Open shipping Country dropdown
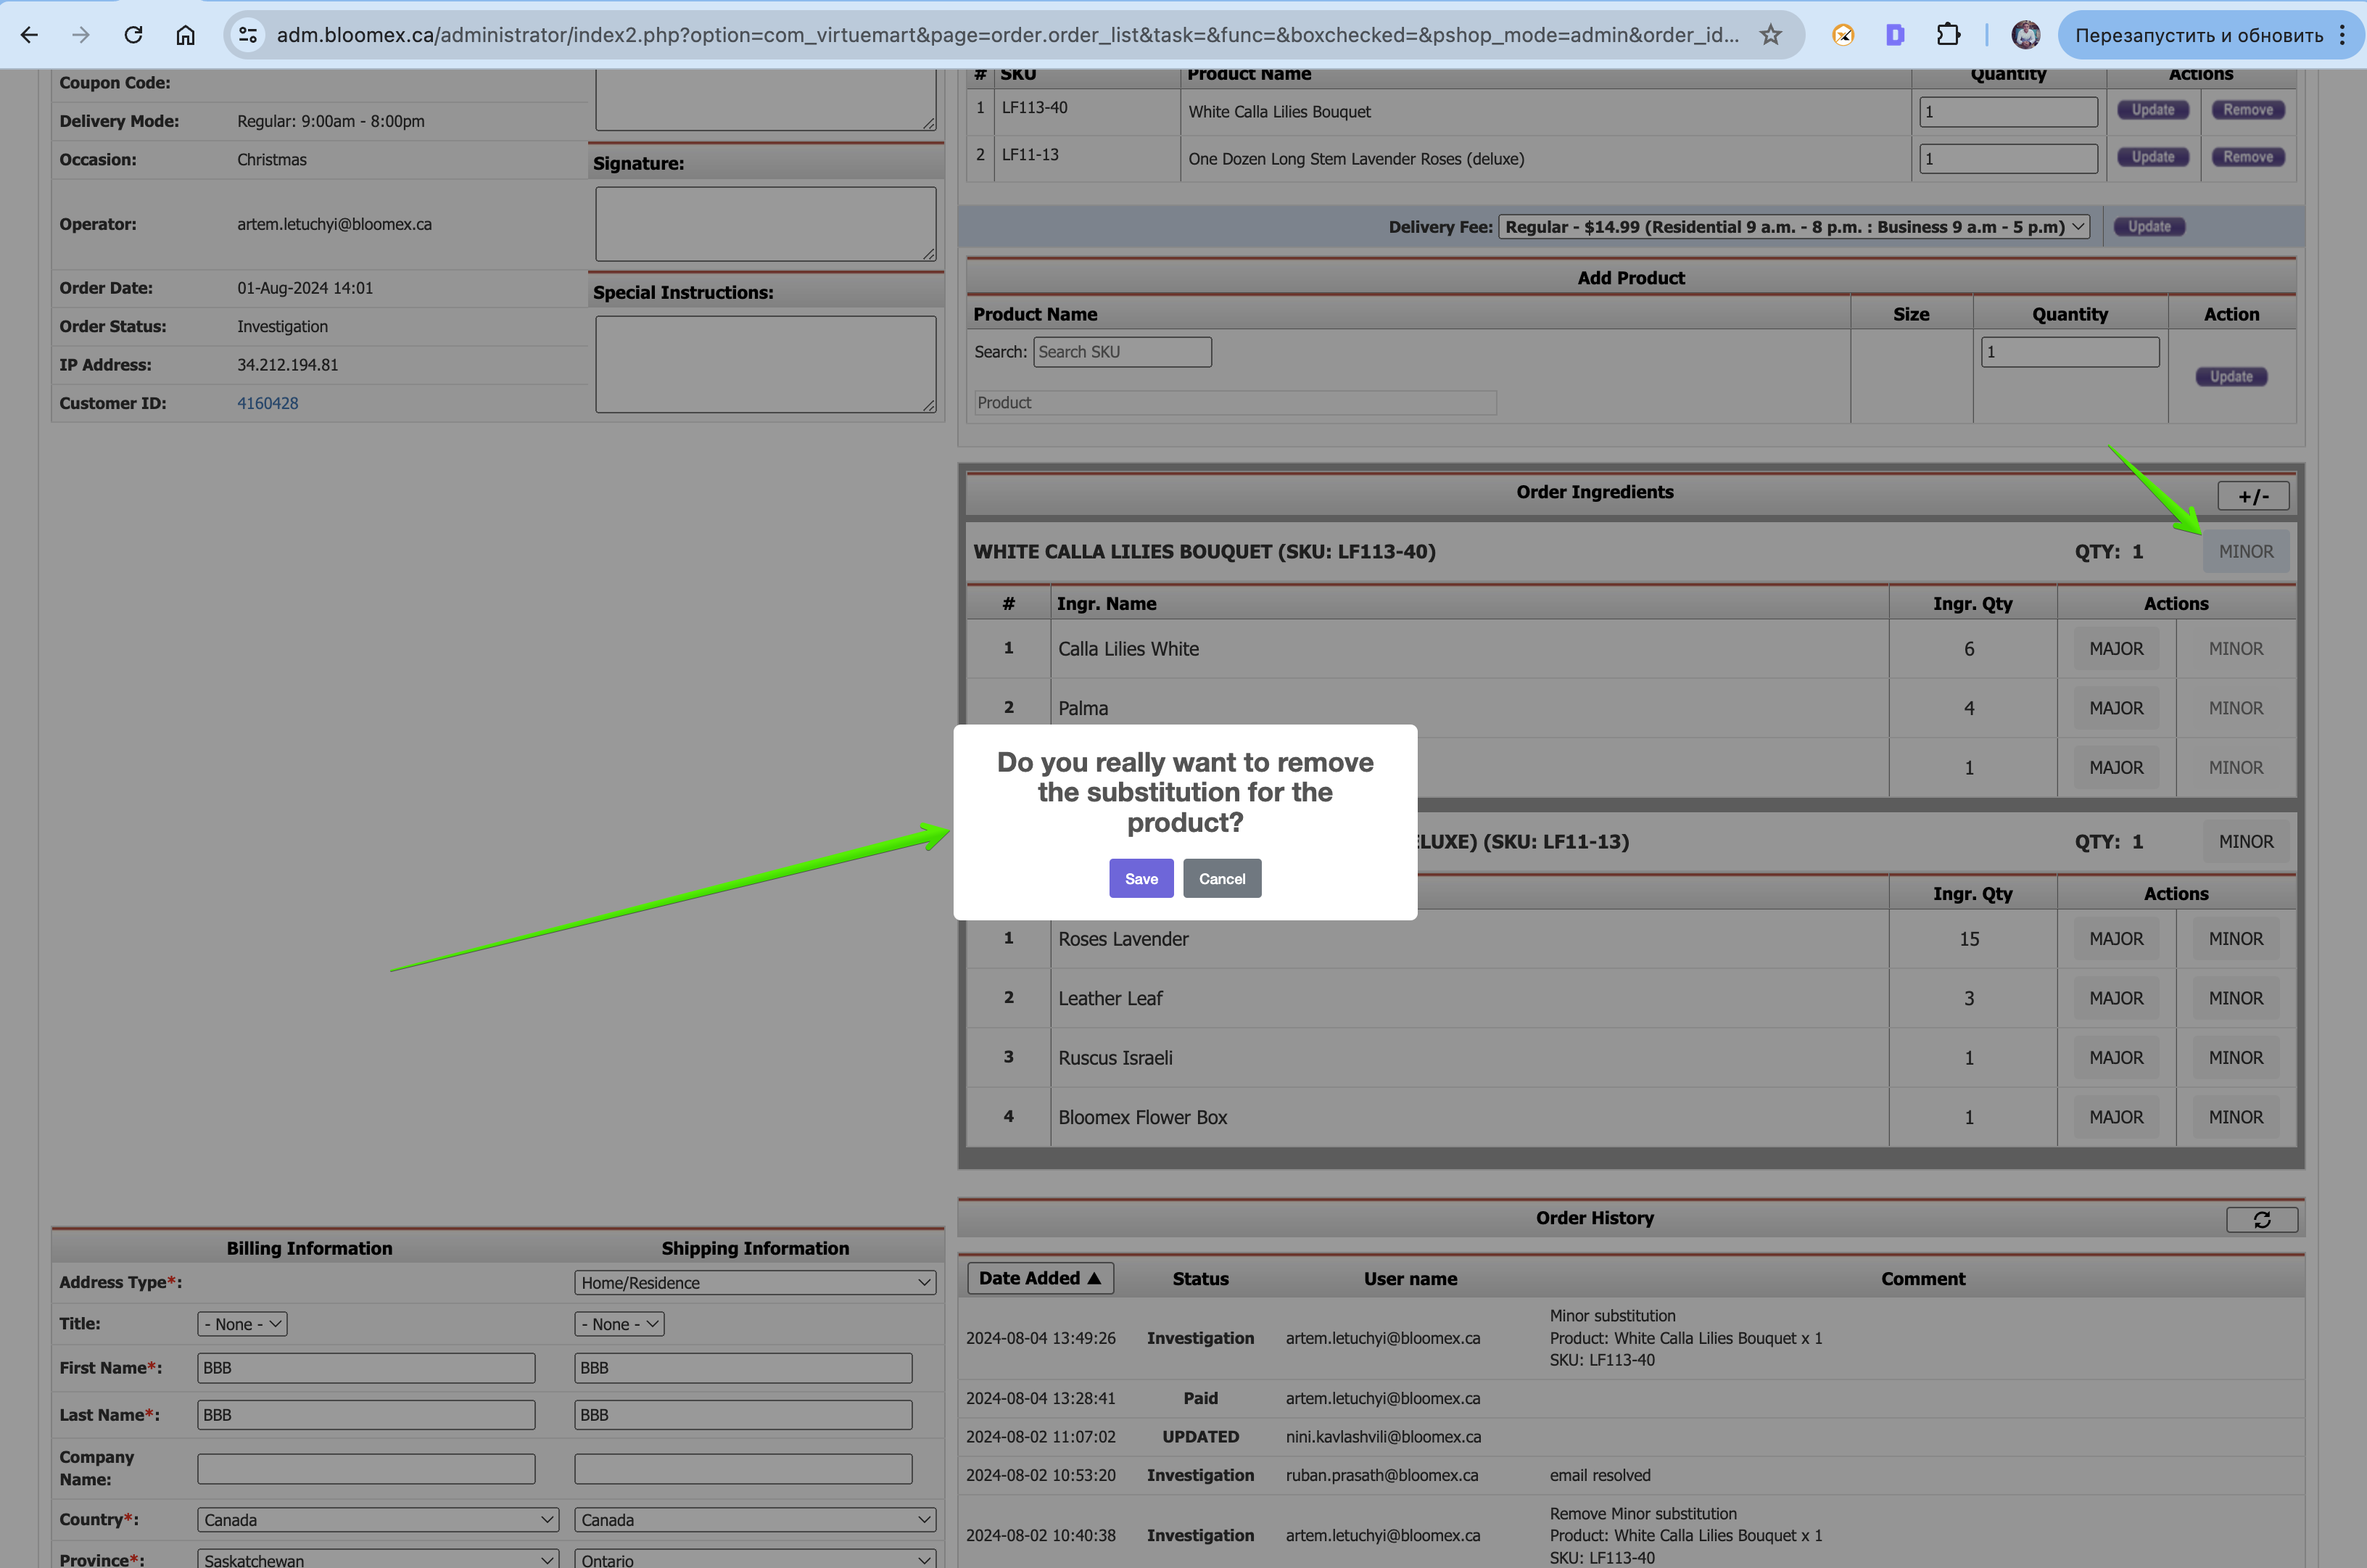 [x=755, y=1520]
